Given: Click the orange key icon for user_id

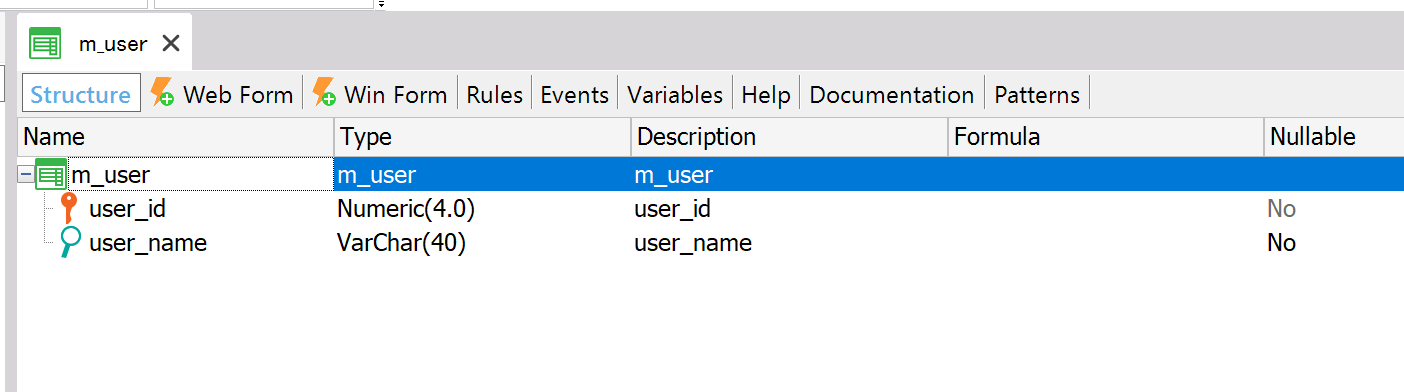Looking at the screenshot, I should (x=69, y=209).
